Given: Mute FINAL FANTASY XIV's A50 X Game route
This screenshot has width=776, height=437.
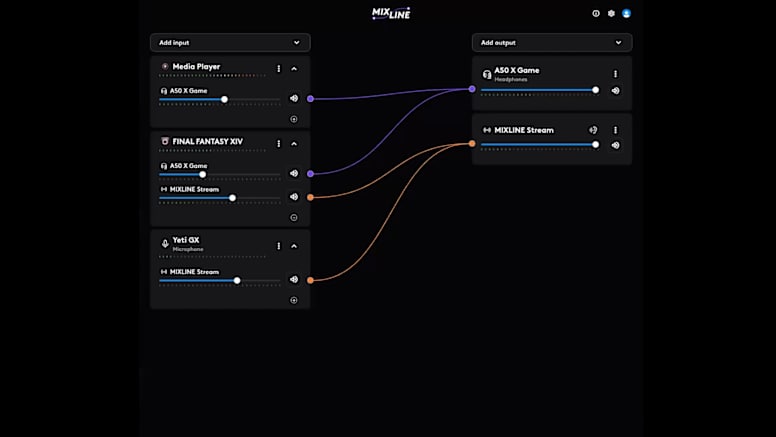Looking at the screenshot, I should click(x=294, y=173).
